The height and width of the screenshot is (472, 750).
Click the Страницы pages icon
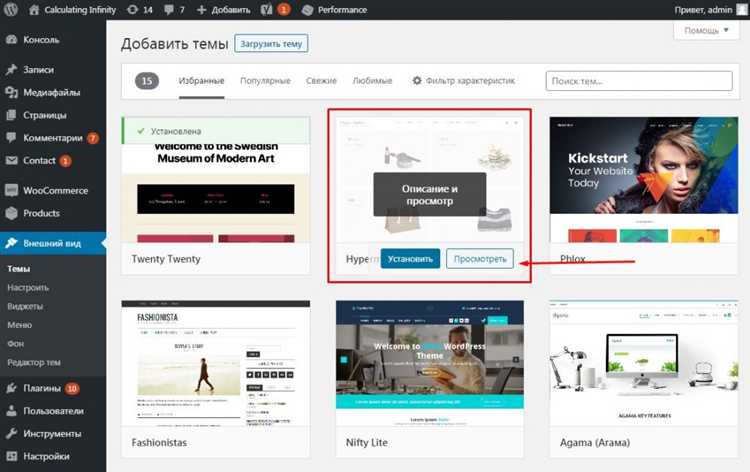pos(11,115)
